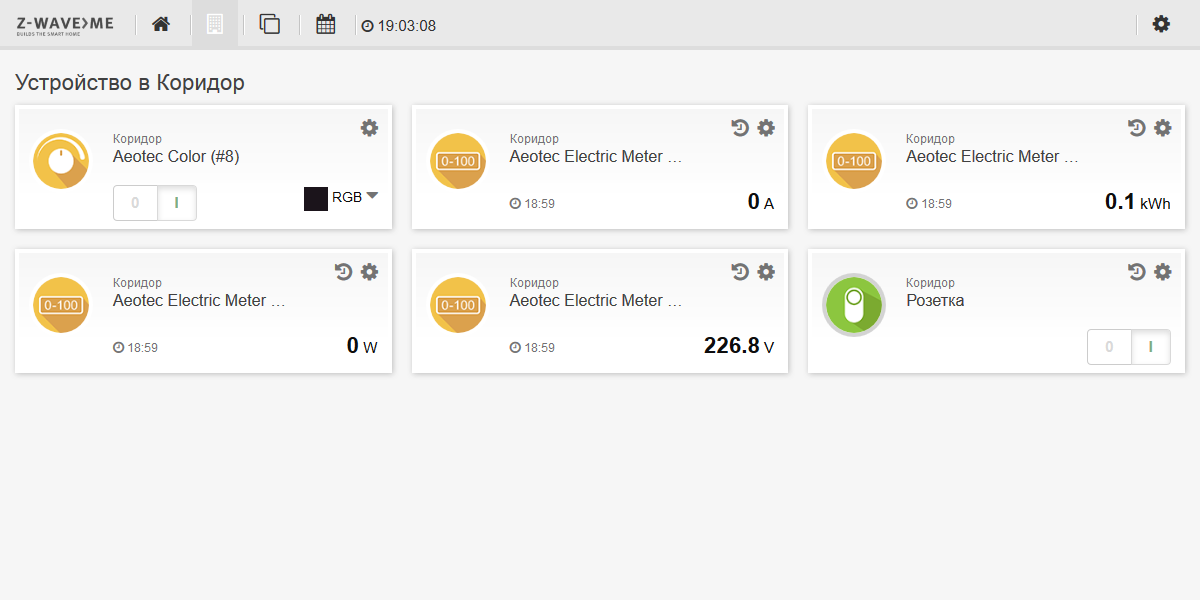Show history for the watt meter card
The height and width of the screenshot is (600, 1200).
tap(344, 272)
